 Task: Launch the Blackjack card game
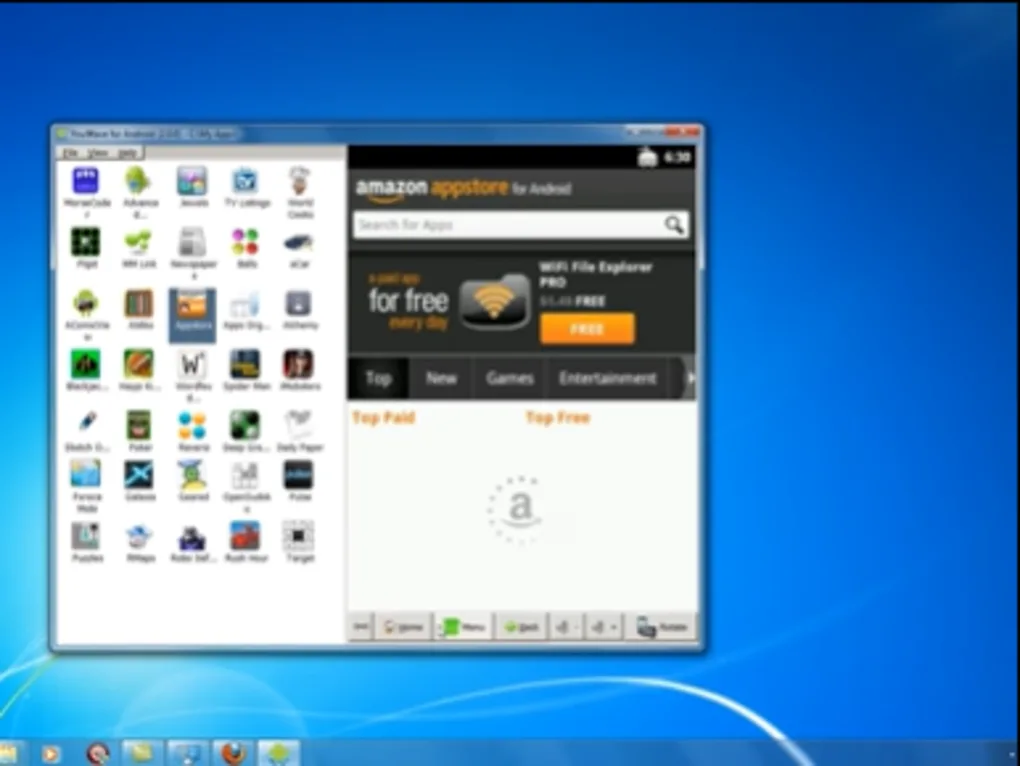(x=86, y=364)
